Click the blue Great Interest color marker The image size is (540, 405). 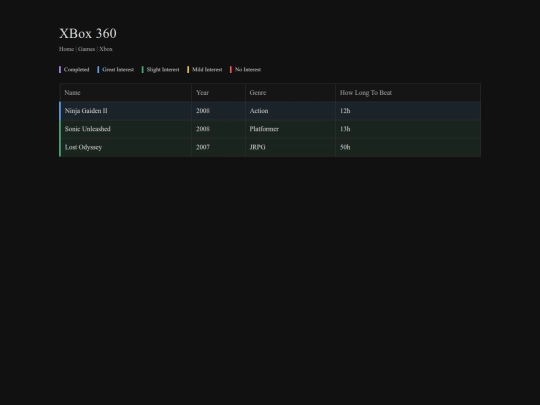(x=98, y=70)
